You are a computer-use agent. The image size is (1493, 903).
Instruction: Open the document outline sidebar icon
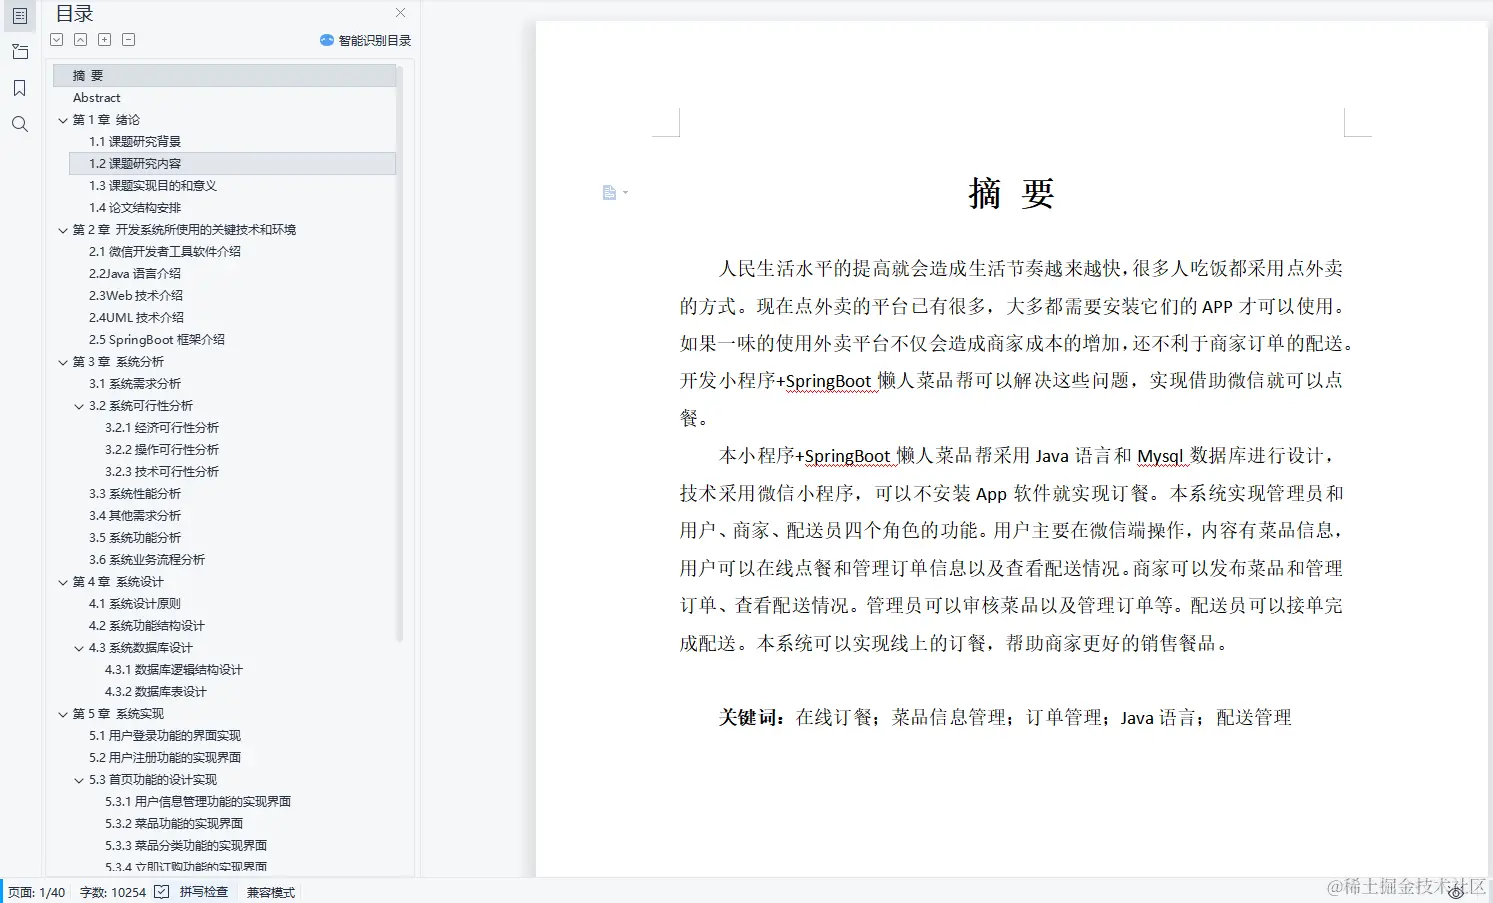[x=19, y=16]
